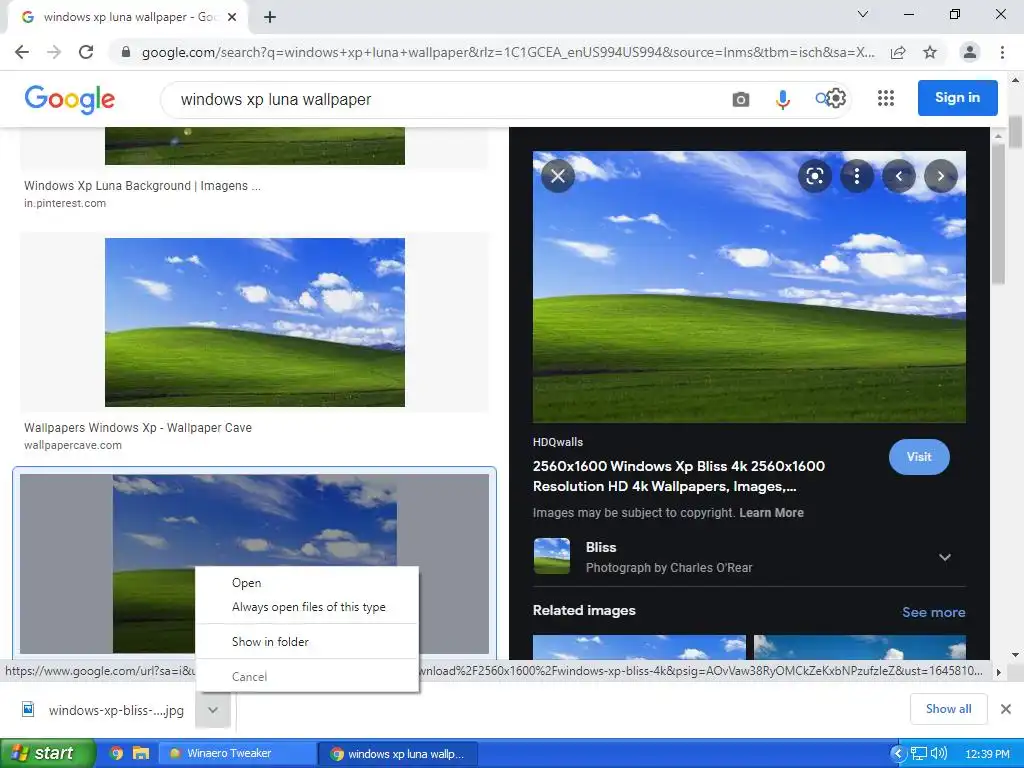1024x768 pixels.
Task: Bookmark this page with the star icon
Action: [x=930, y=52]
